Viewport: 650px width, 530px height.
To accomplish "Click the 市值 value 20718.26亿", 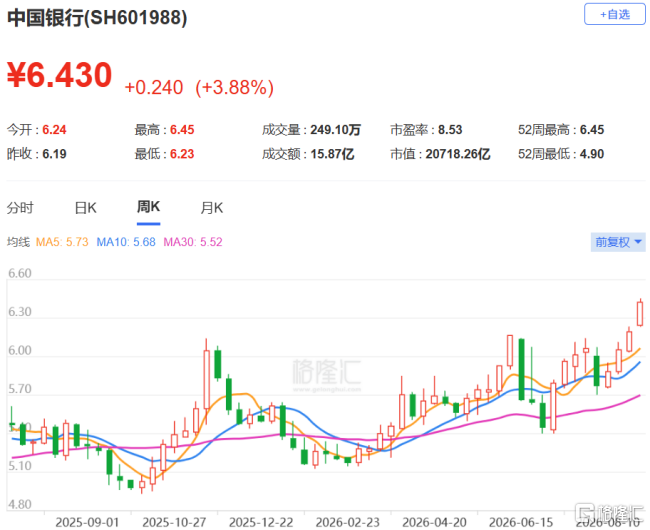I will [458, 154].
